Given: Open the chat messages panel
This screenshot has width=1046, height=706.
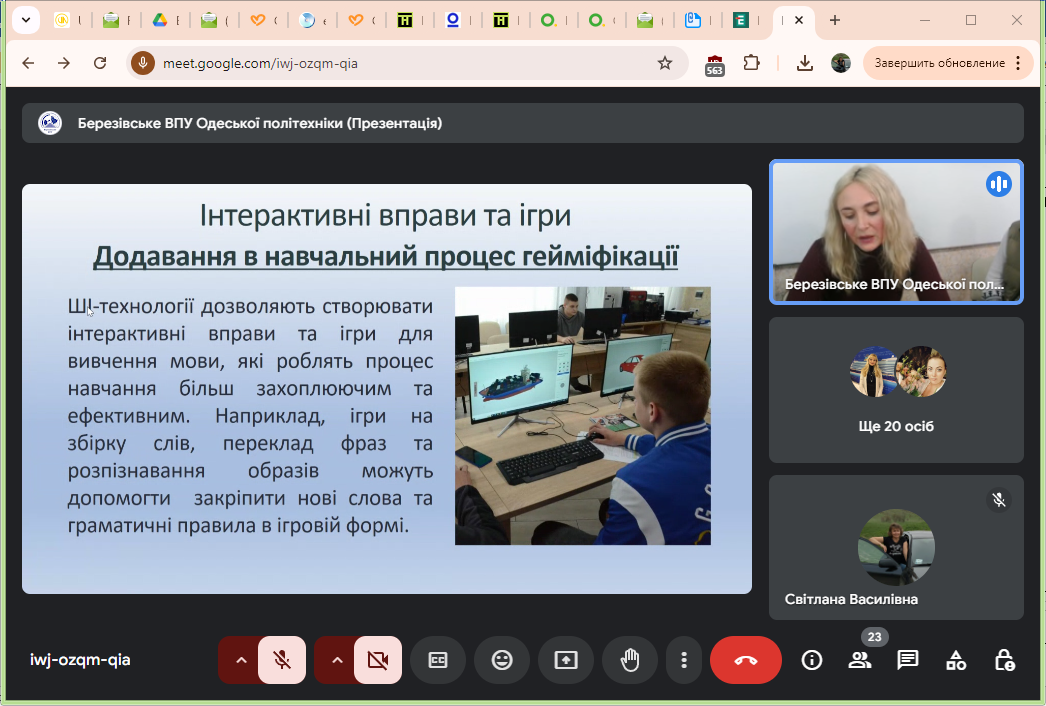Looking at the screenshot, I should [908, 660].
